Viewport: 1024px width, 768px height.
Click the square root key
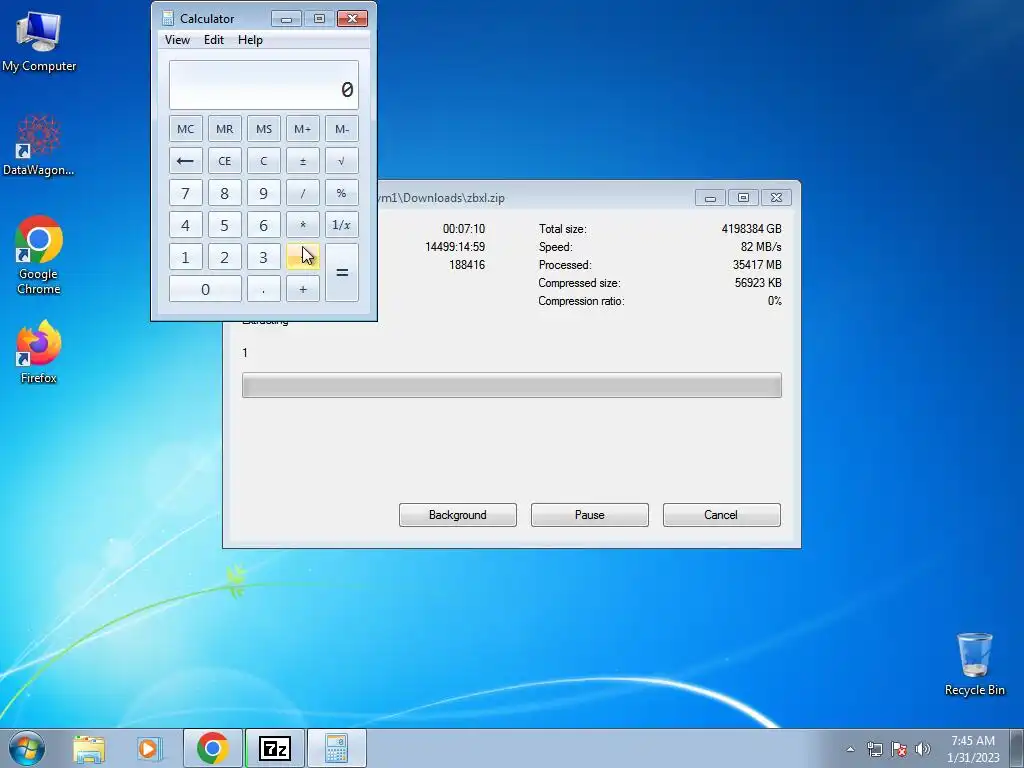click(342, 161)
